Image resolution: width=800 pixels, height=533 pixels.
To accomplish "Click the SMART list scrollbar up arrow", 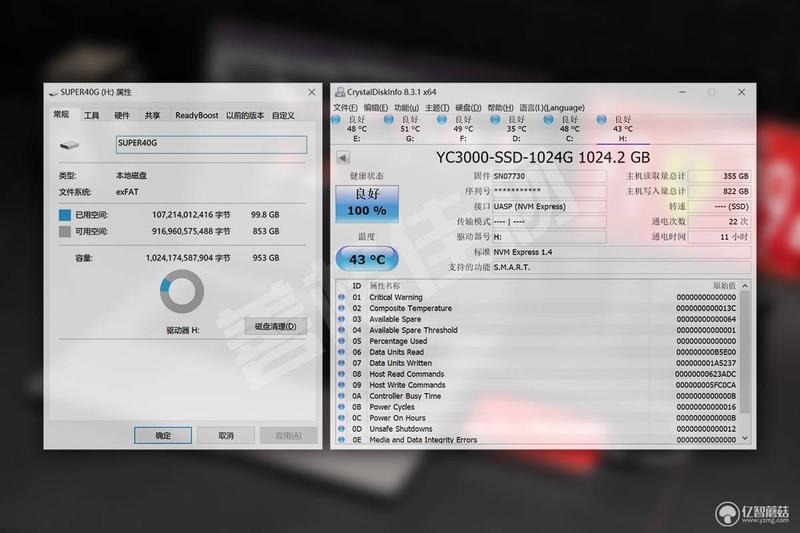I will [745, 286].
